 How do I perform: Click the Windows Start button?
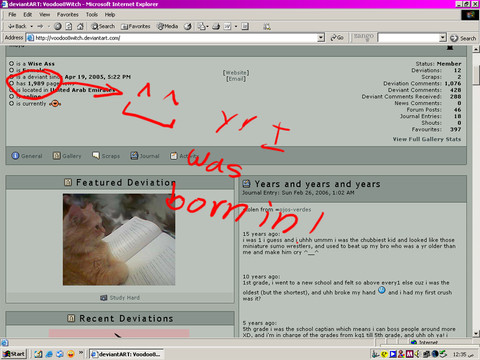14,354
